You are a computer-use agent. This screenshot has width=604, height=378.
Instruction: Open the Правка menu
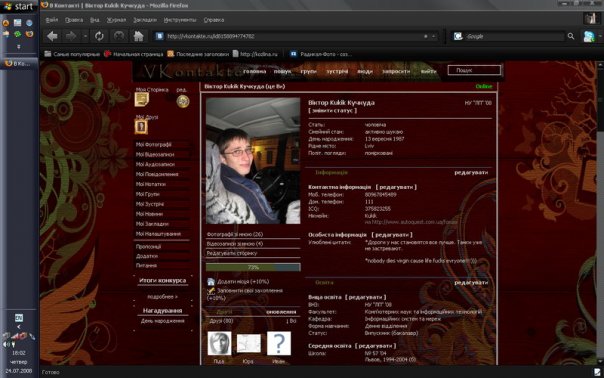pos(74,20)
